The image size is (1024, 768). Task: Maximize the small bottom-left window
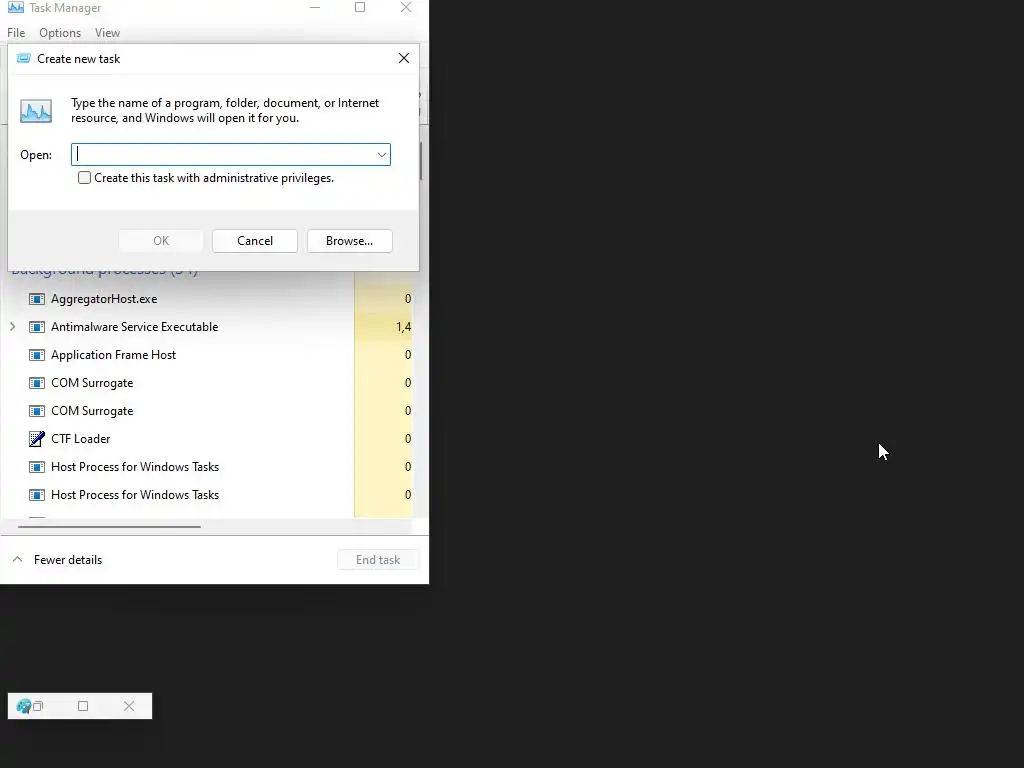[83, 706]
